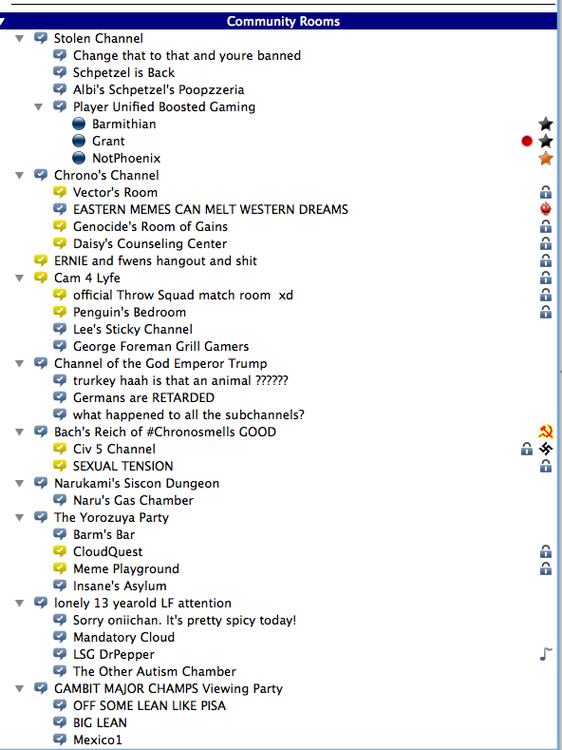
Task: Collapse The Yorozuya Party channel
Action: 20,518
